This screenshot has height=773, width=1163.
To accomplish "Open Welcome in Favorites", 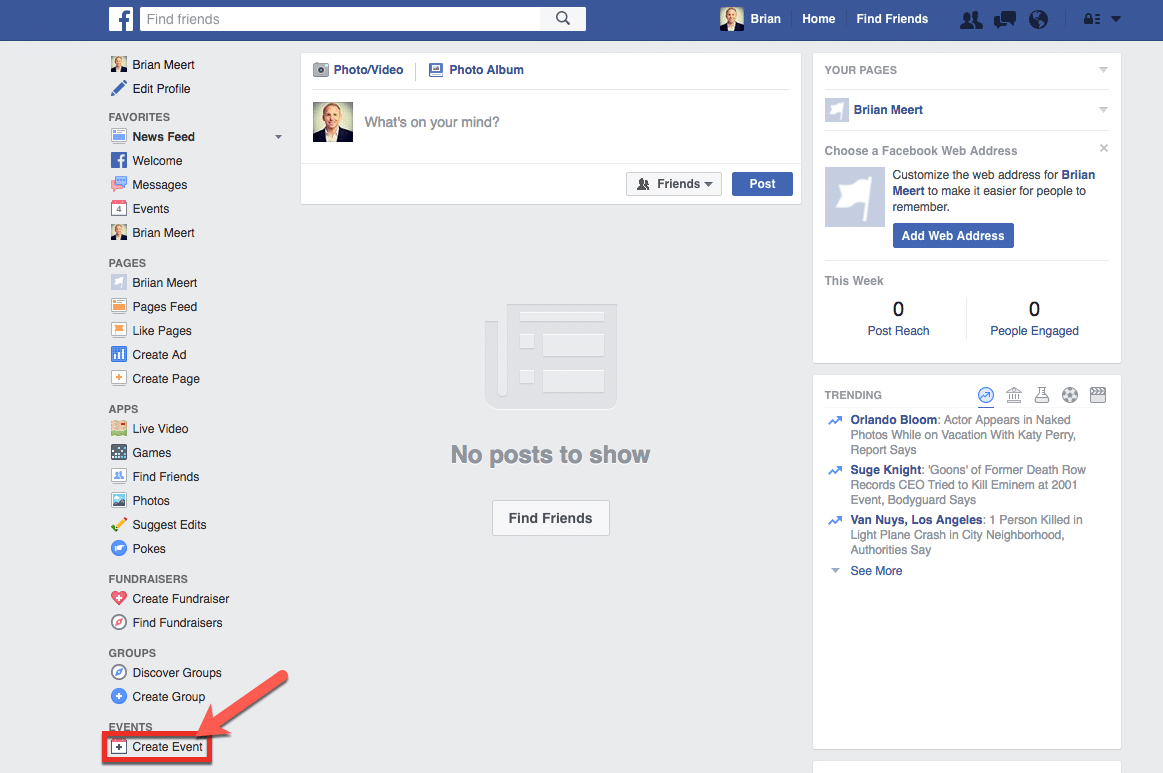I will (157, 160).
